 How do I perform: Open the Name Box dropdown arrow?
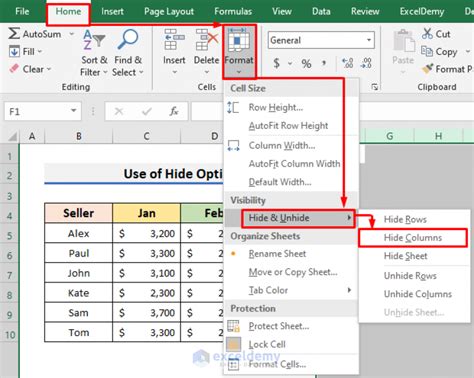point(73,111)
